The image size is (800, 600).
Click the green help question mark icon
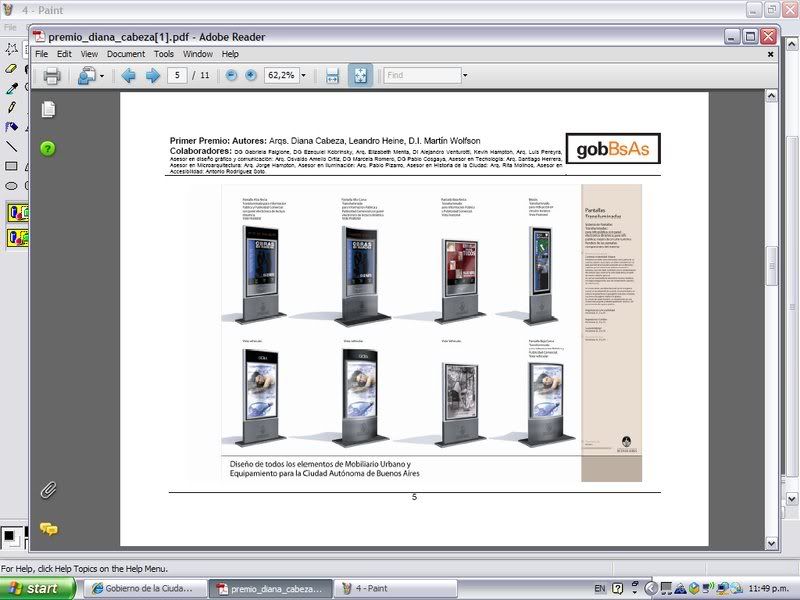pos(47,149)
